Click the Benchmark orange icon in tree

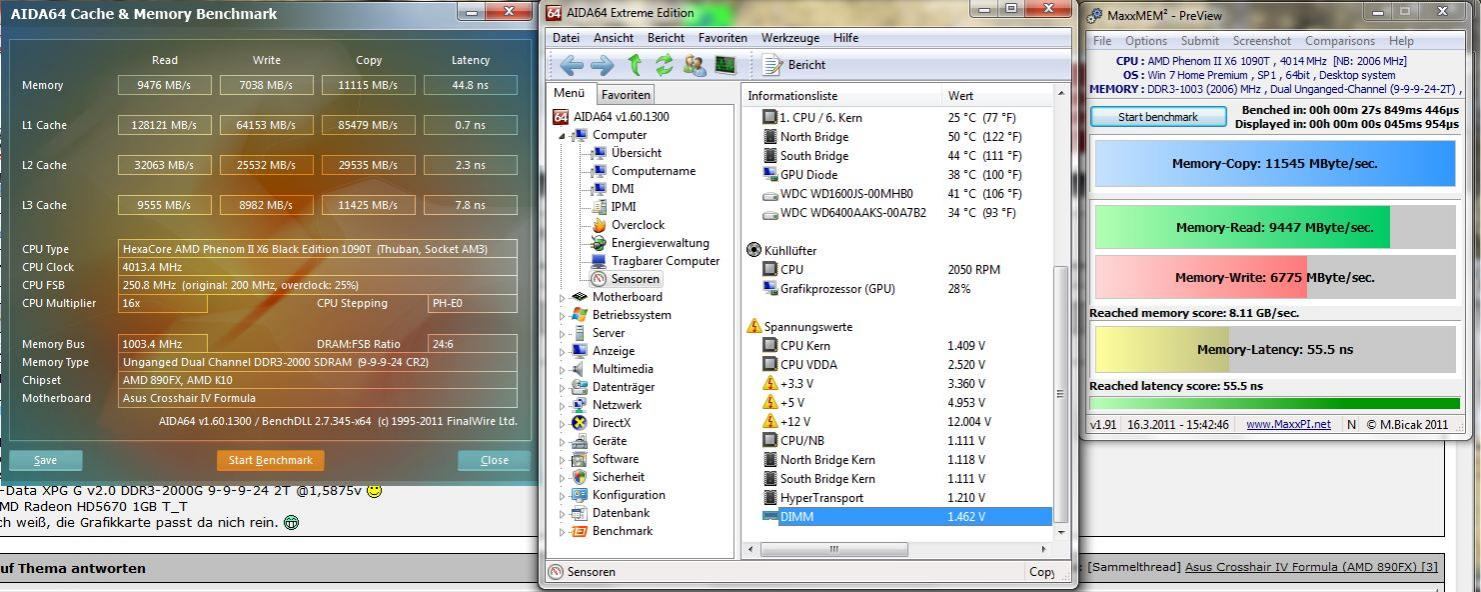[579, 531]
